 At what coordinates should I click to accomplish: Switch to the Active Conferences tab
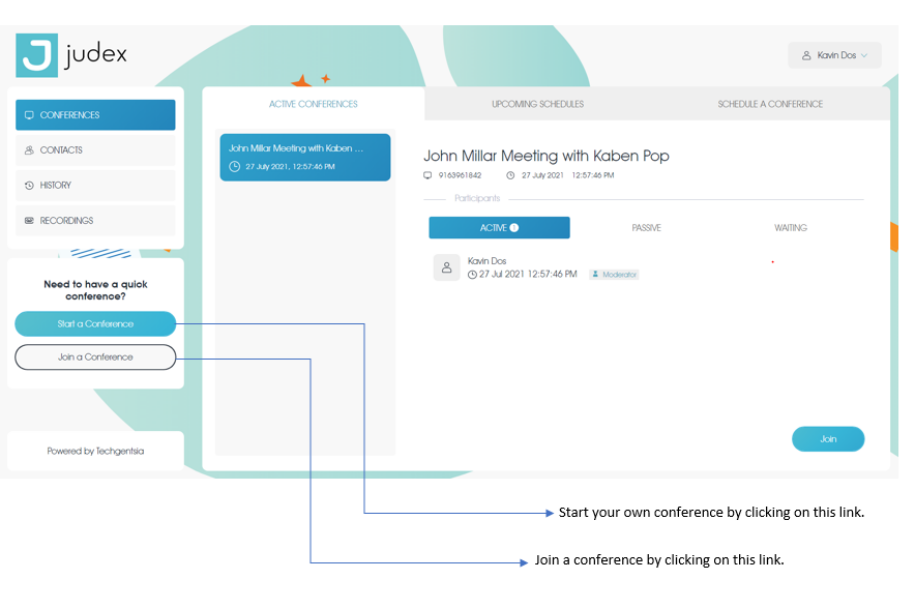pyautogui.click(x=313, y=104)
